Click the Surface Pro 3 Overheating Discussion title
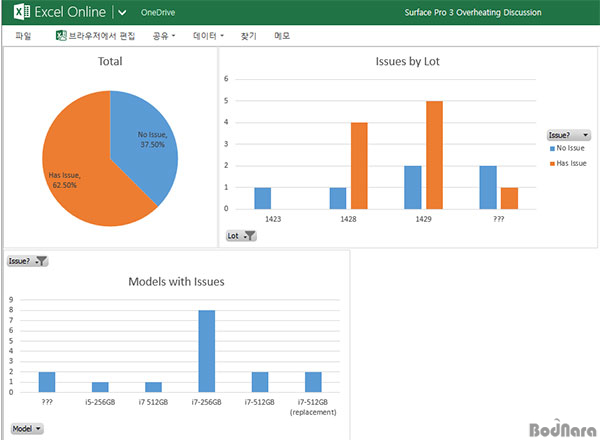Image resolution: width=600 pixels, height=440 pixels. 473,13
